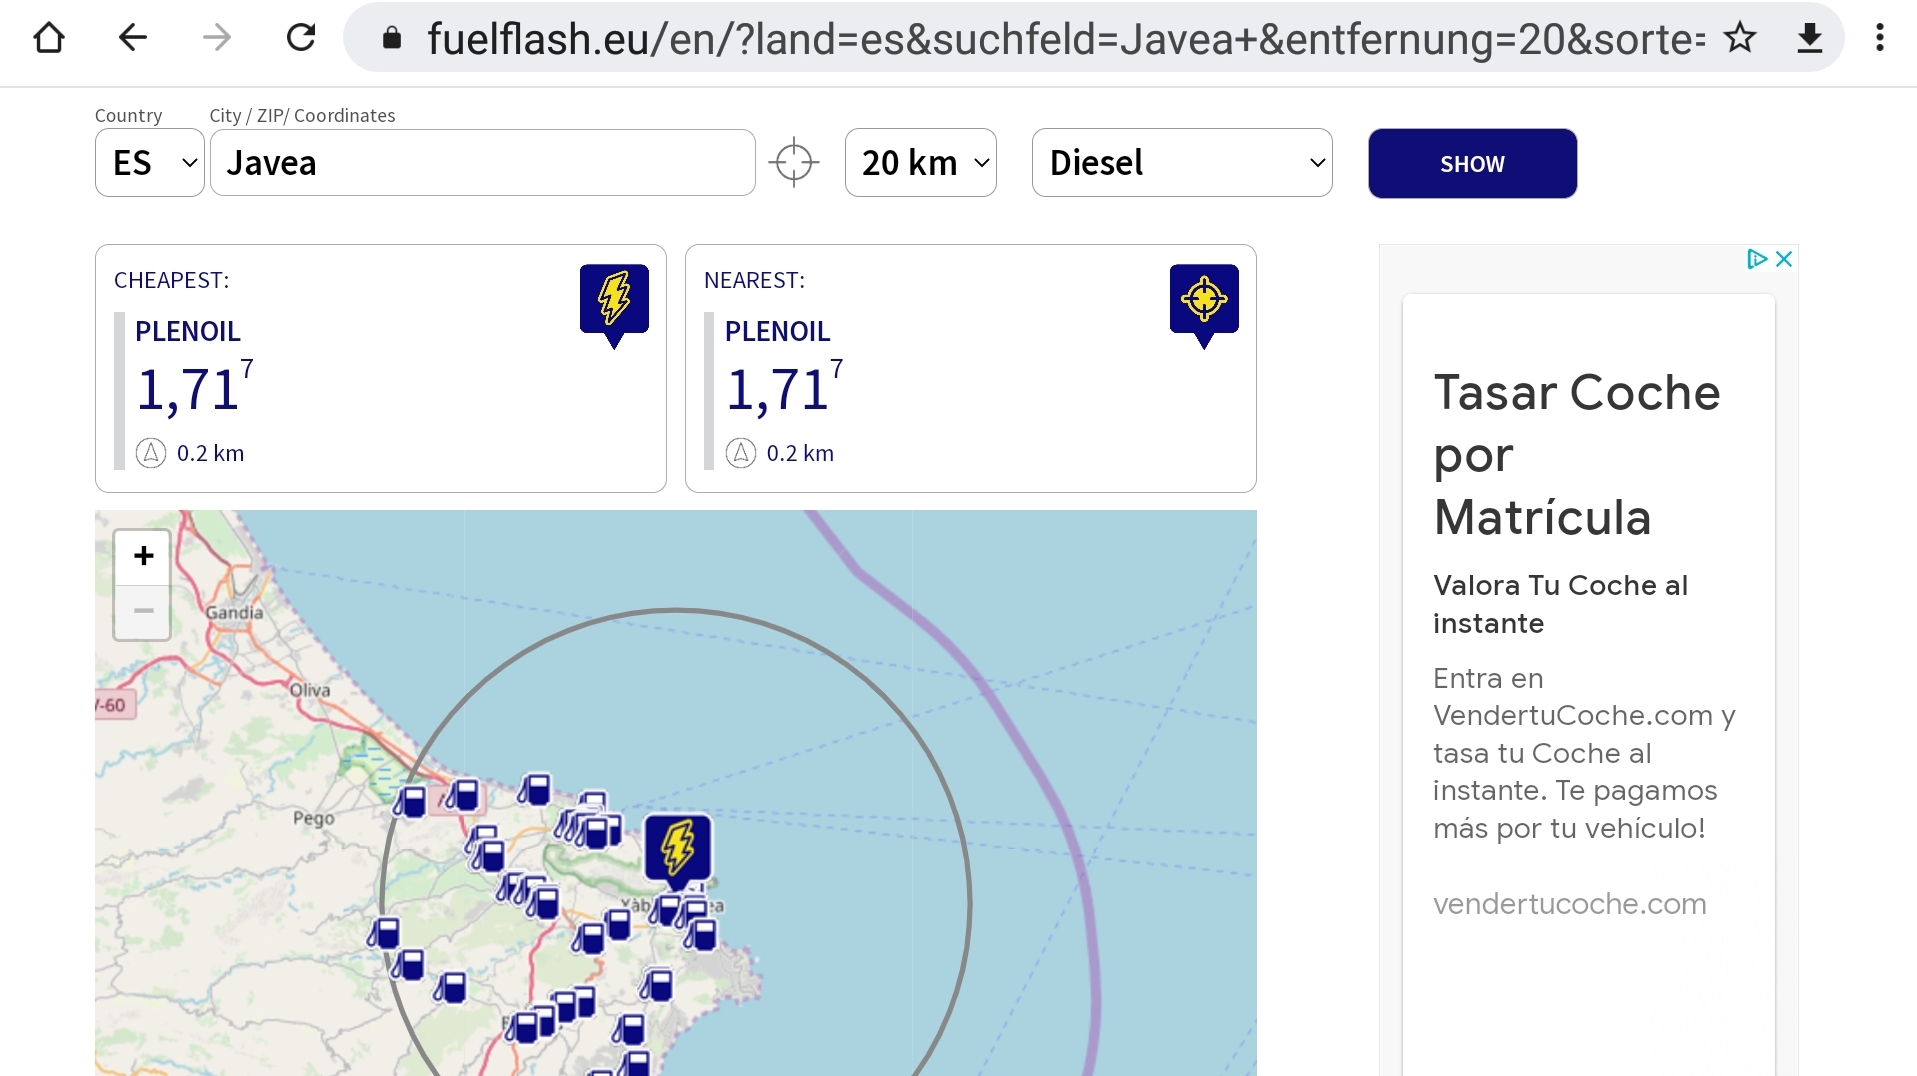The height and width of the screenshot is (1076, 1917).
Task: Open the ES country dropdown
Action: tap(150, 162)
